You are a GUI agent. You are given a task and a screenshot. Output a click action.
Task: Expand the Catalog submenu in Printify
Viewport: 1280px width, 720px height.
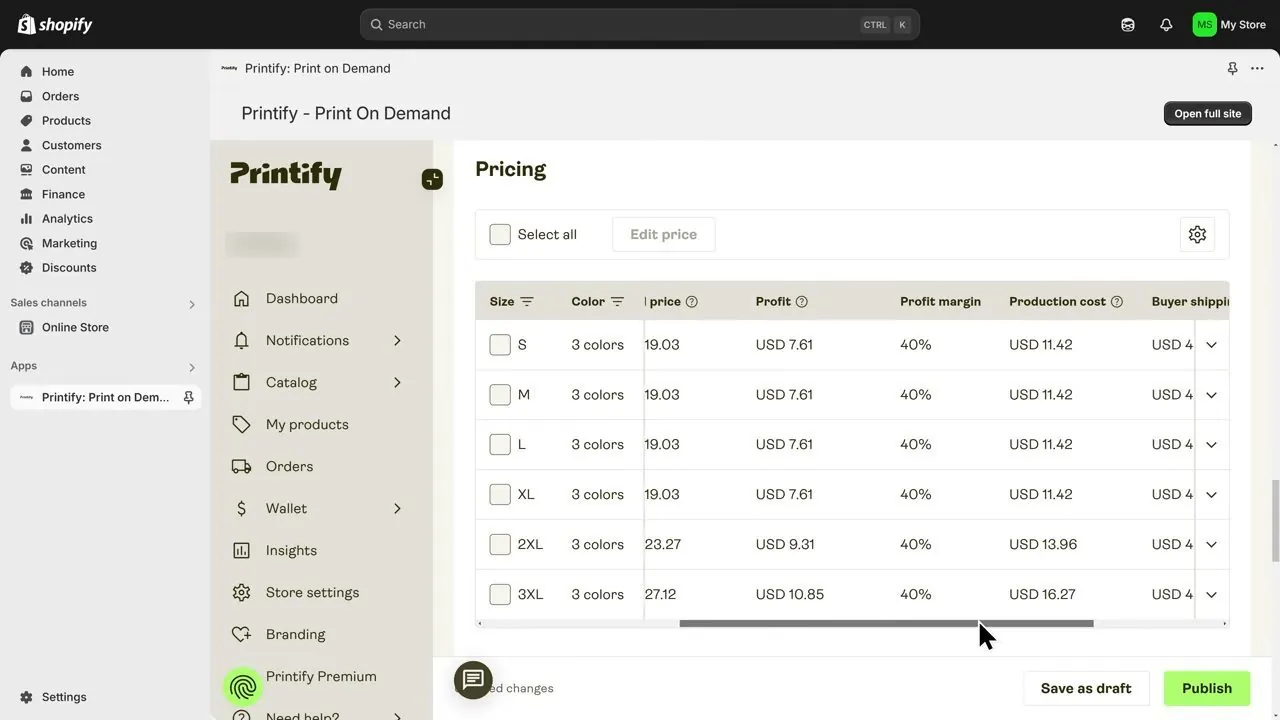coord(397,382)
